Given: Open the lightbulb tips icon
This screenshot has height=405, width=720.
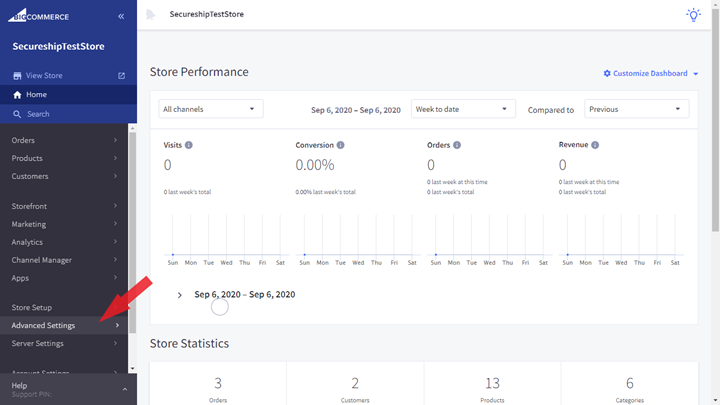Looking at the screenshot, I should tap(693, 15).
